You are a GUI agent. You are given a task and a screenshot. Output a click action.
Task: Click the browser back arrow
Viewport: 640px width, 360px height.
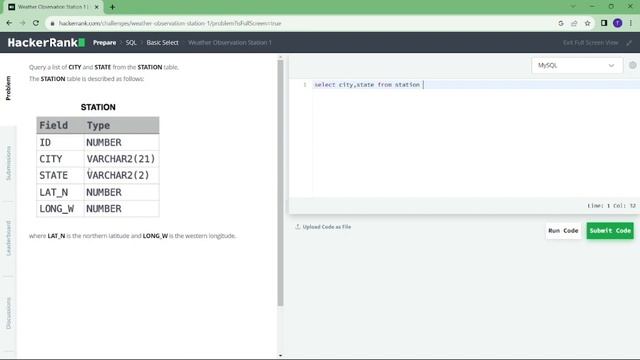(x=9, y=23)
